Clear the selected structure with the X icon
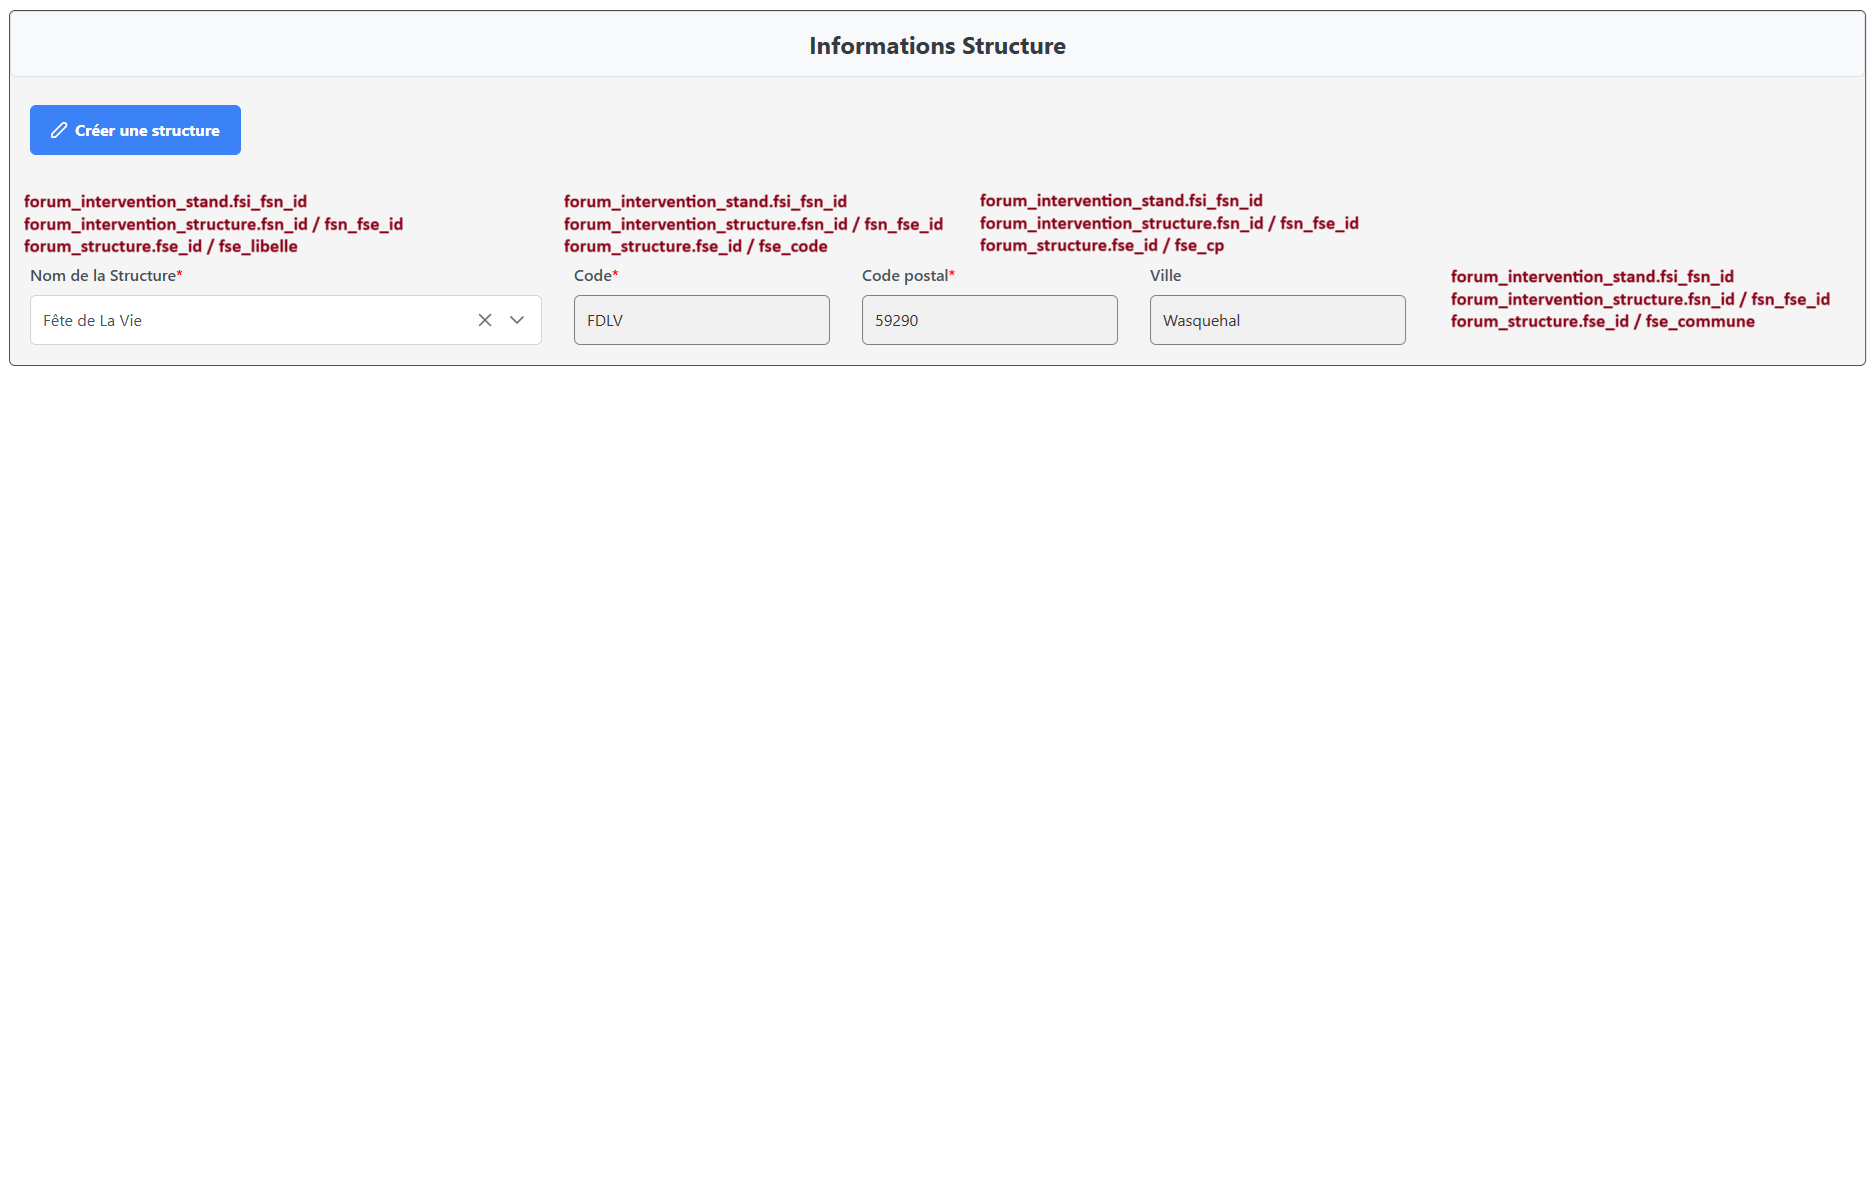The image size is (1876, 1198). coord(485,320)
